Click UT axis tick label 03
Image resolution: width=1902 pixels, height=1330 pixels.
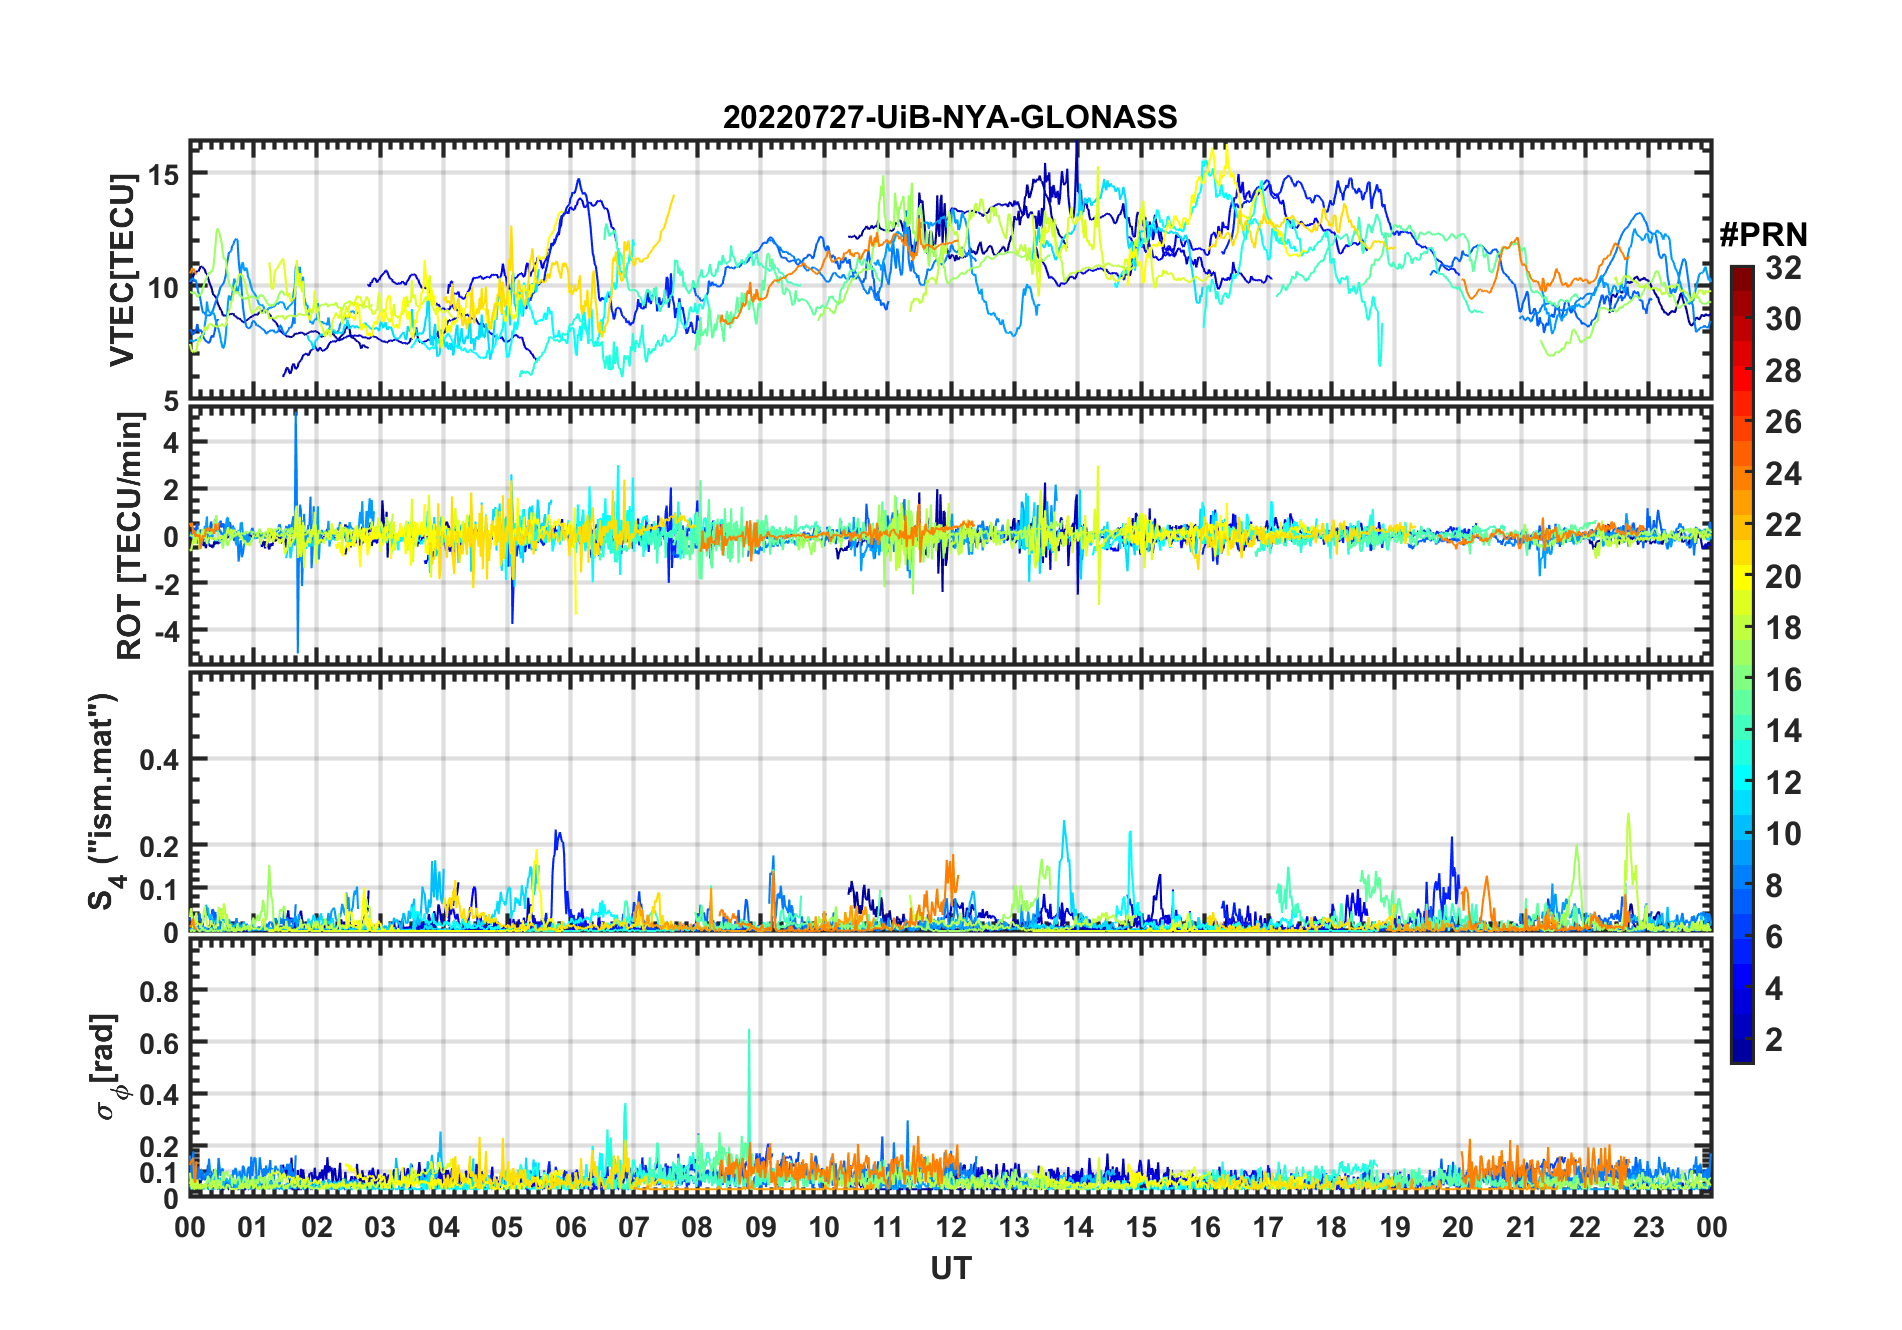coord(380,1227)
